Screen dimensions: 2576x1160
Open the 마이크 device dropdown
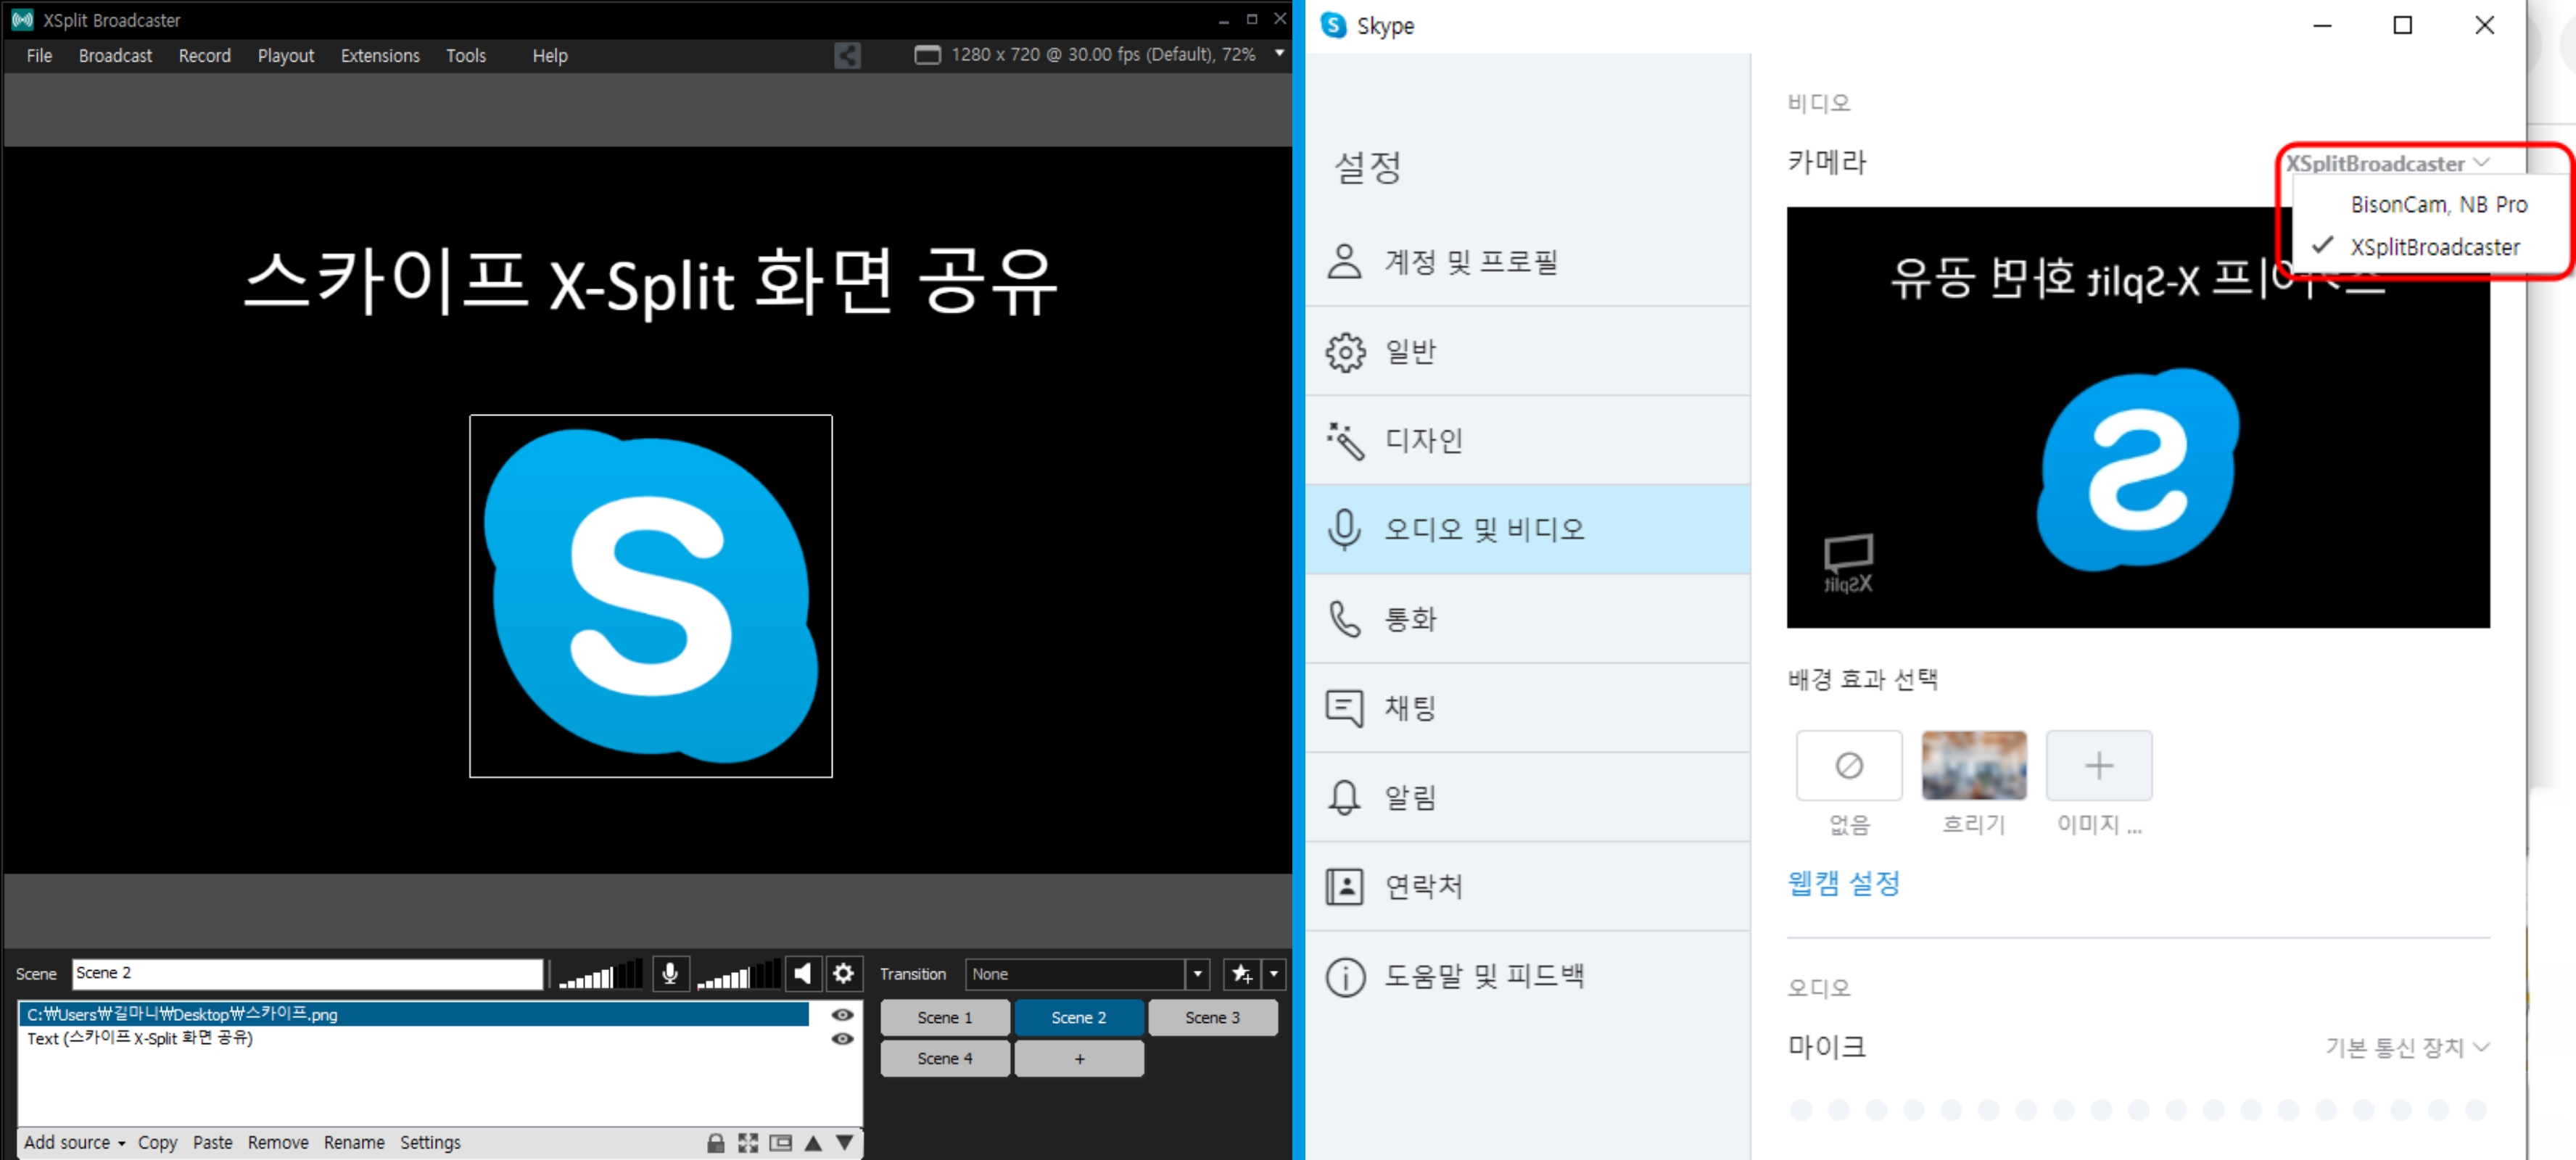2406,1047
